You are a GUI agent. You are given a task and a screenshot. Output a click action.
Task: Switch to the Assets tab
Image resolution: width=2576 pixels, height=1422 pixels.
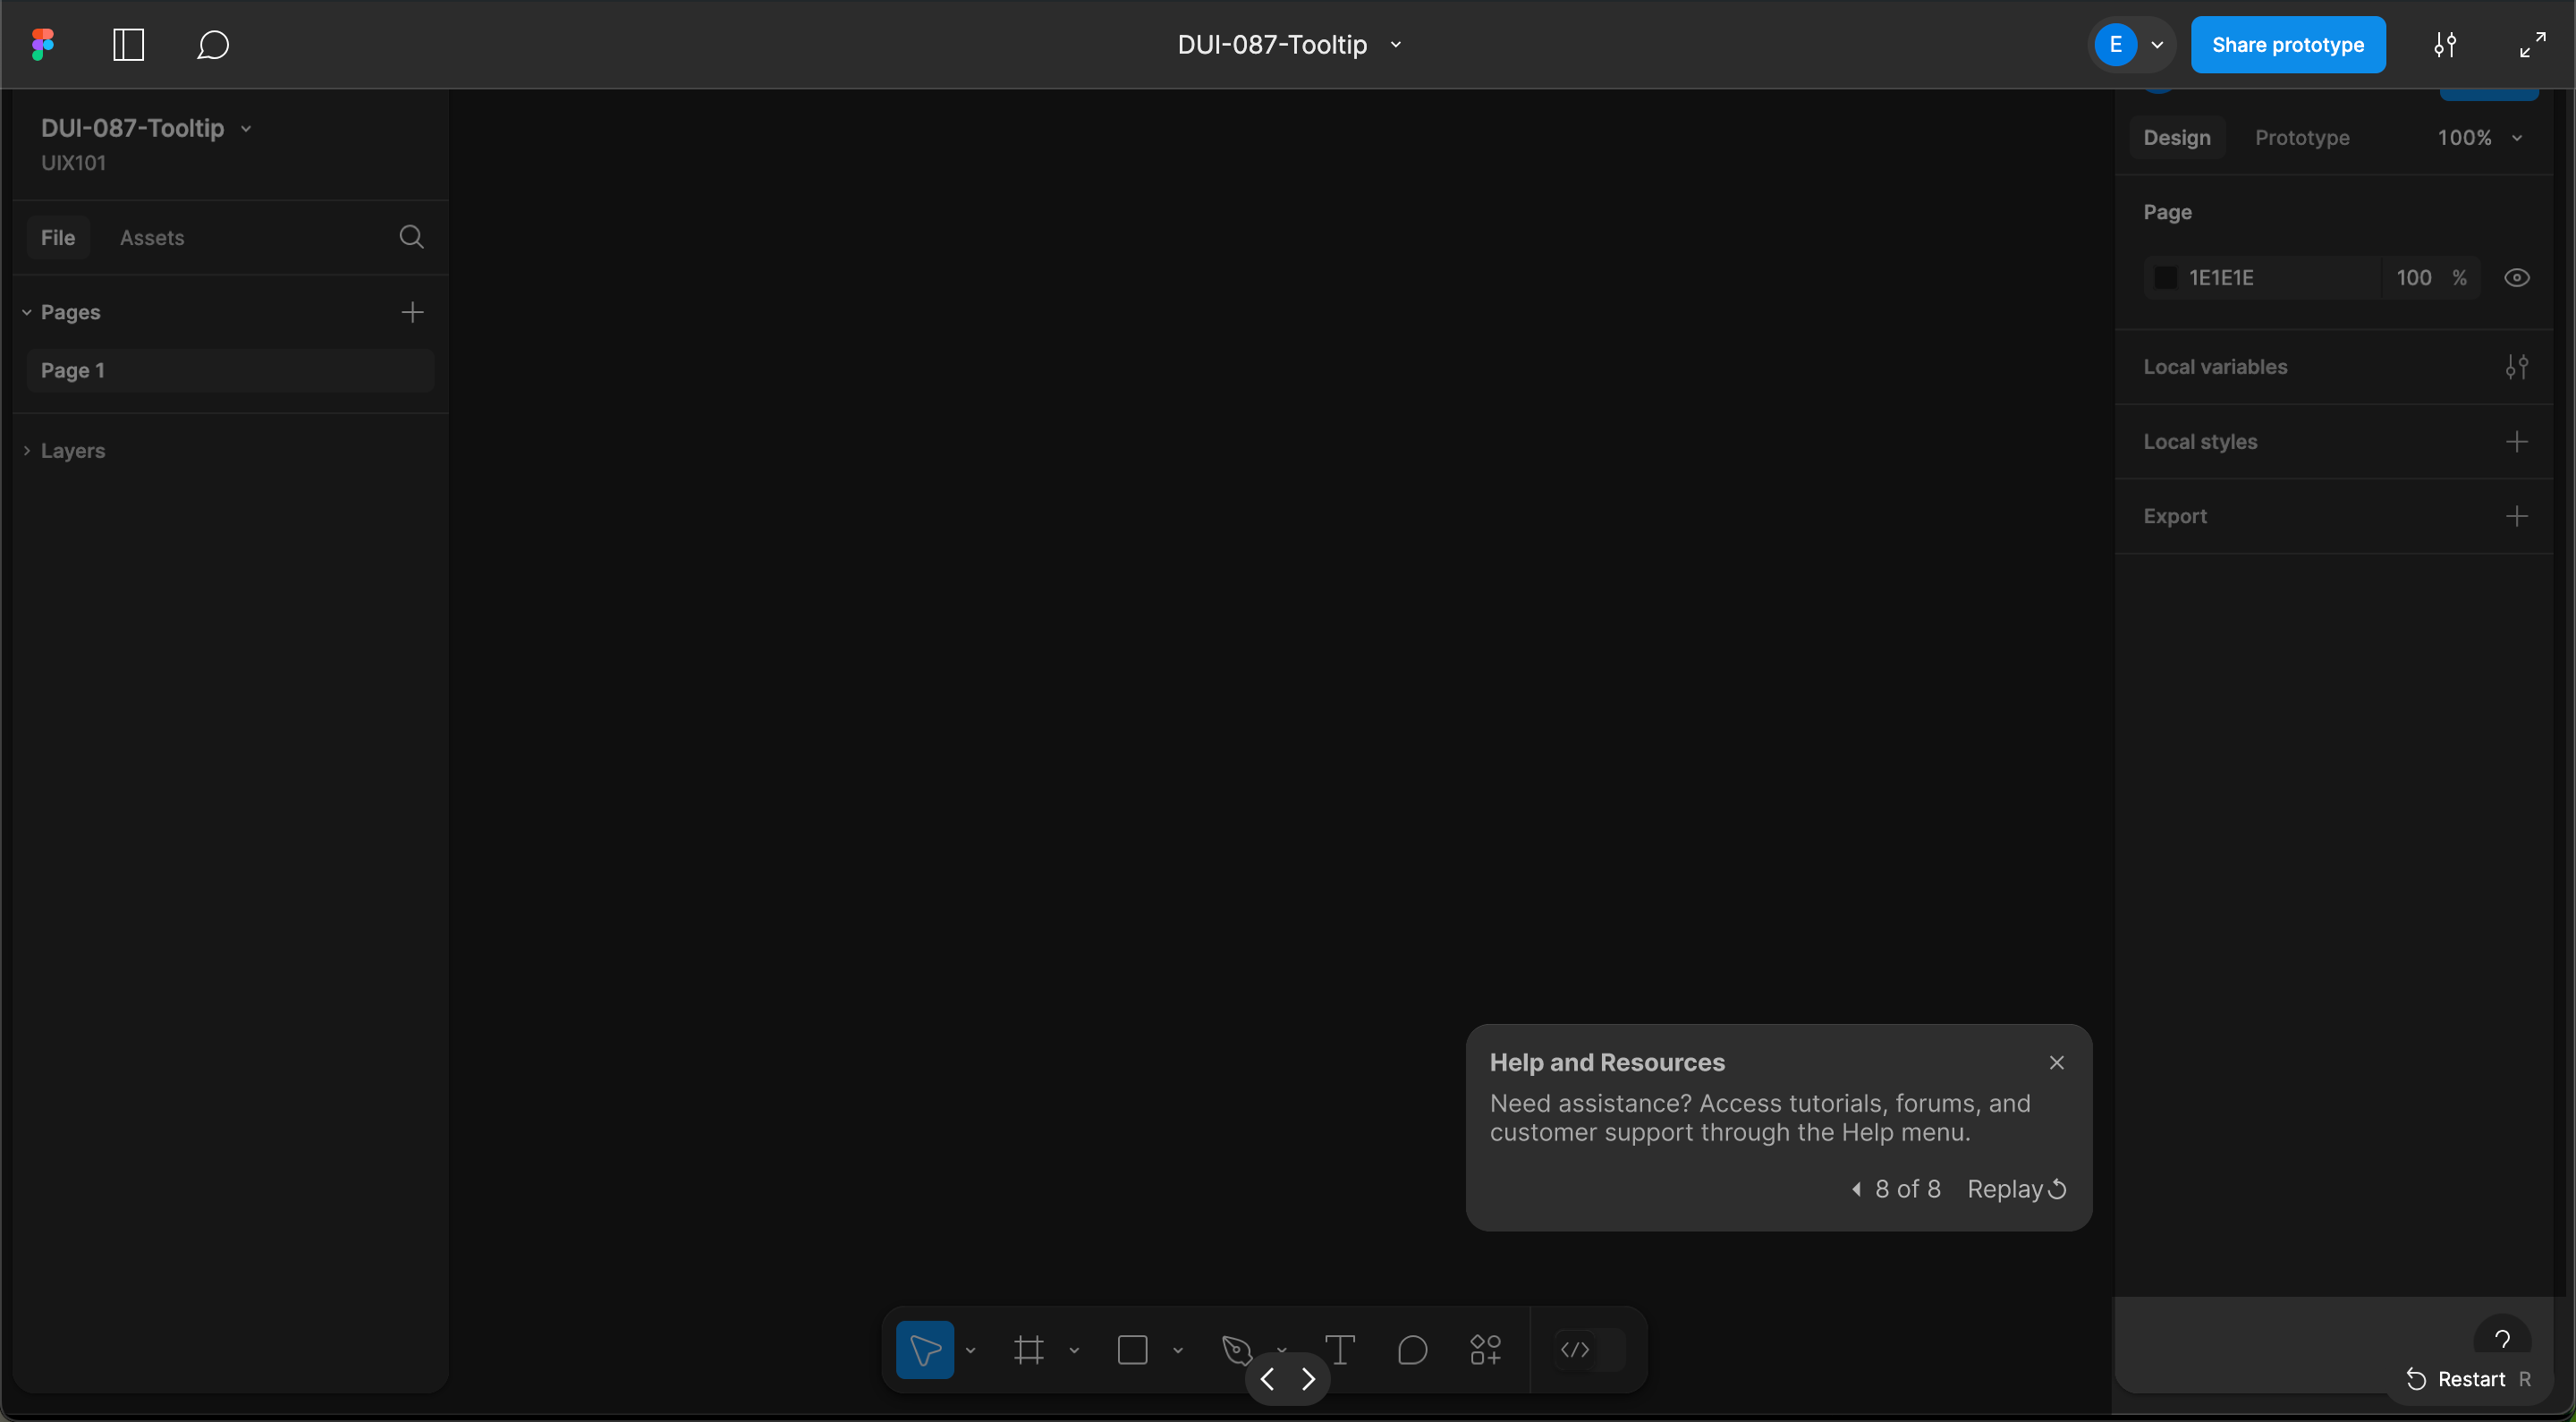(152, 238)
